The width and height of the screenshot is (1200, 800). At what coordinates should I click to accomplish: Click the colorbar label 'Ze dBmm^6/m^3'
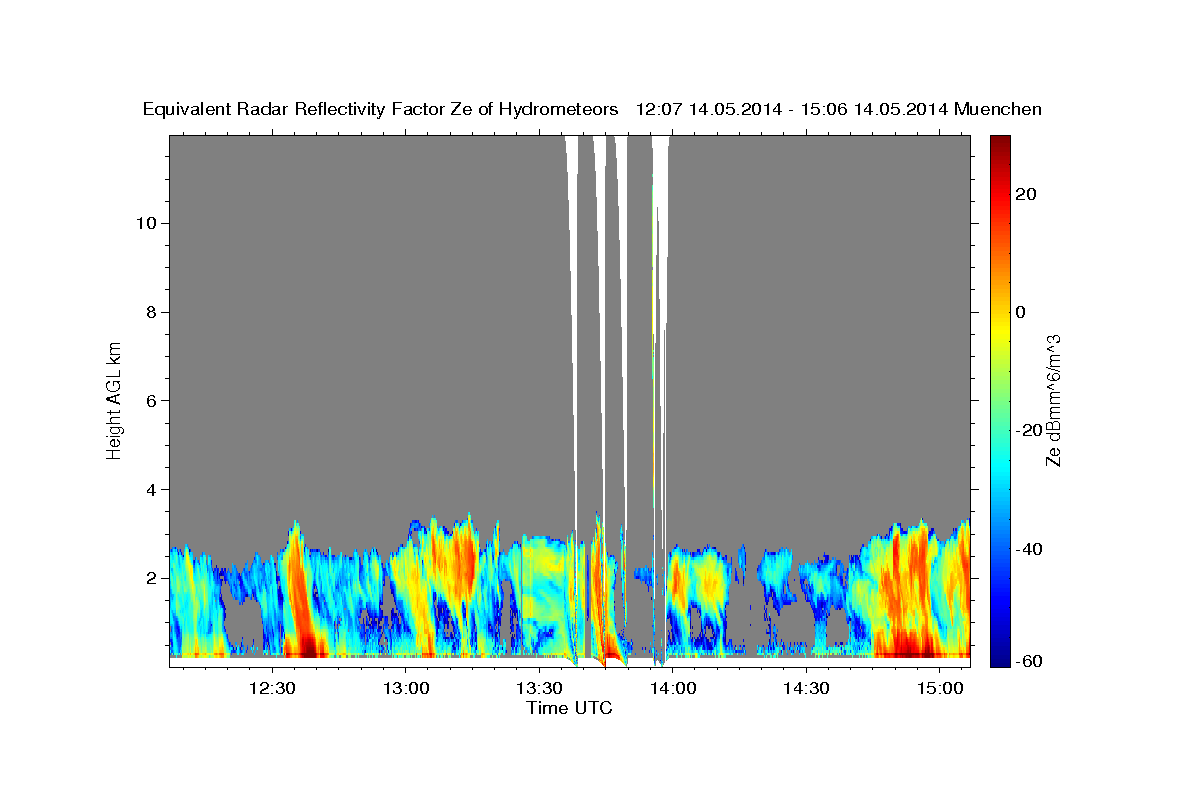point(1052,400)
